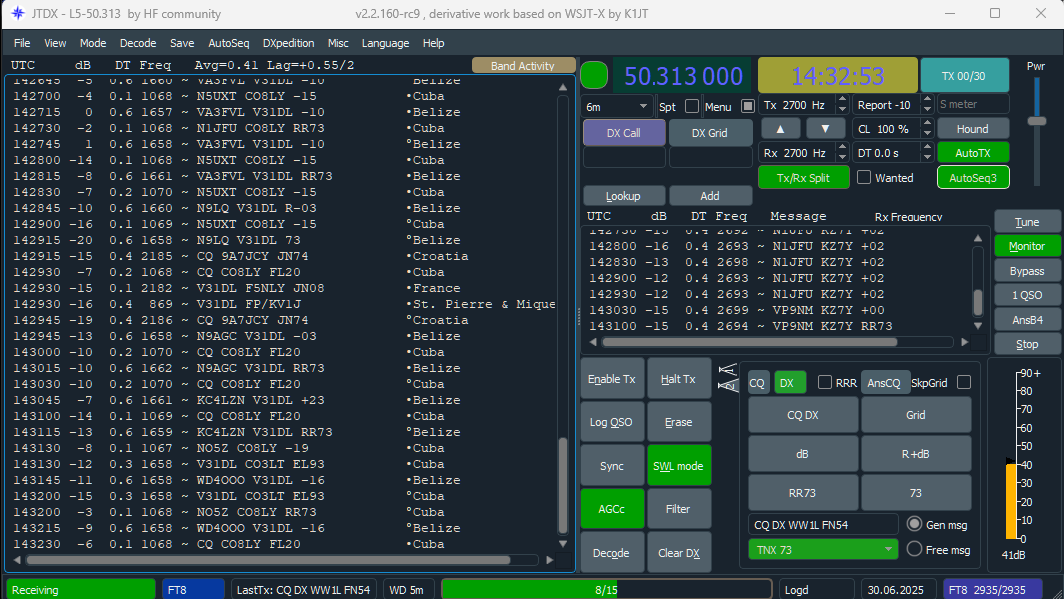1064x599 pixels.
Task: Click the JTDX app icon in title bar
Action: tap(18, 14)
